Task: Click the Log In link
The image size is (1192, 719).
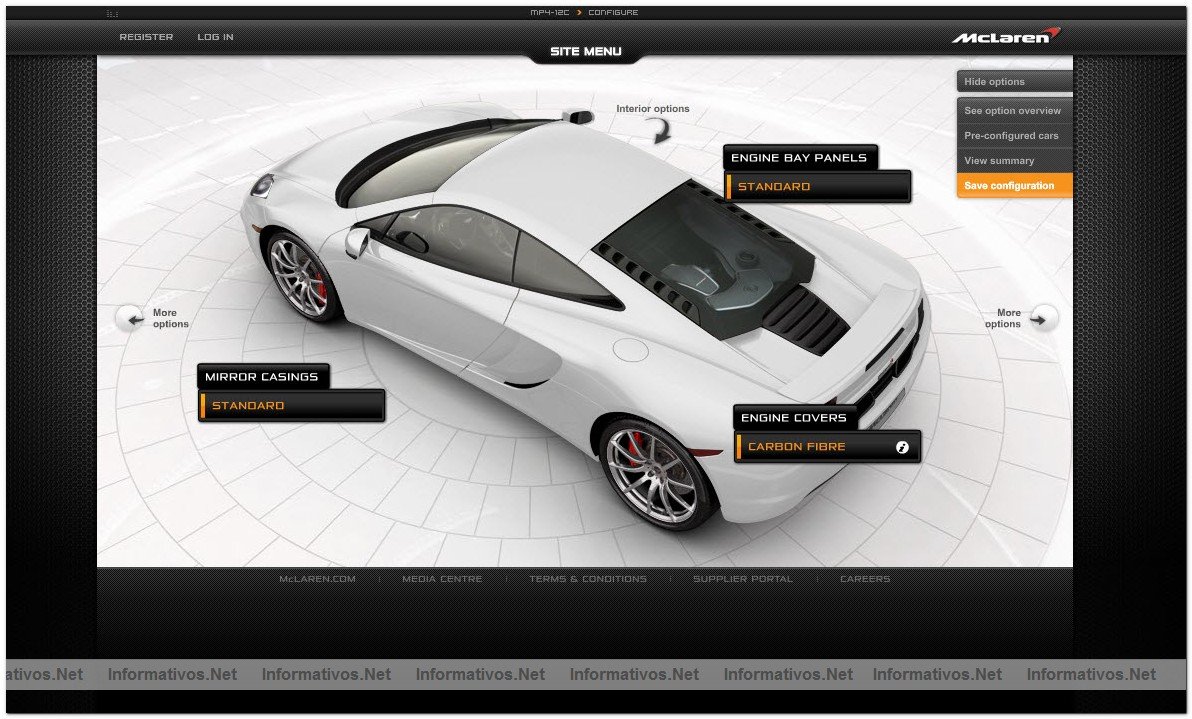Action: click(215, 36)
